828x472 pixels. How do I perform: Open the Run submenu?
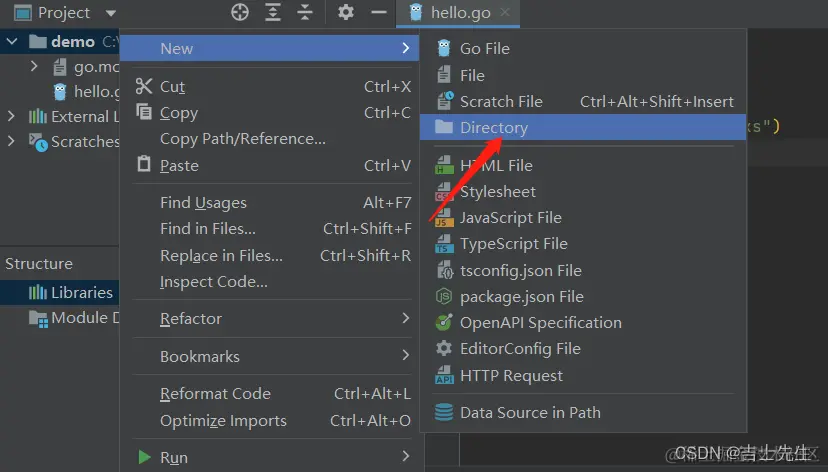(269, 457)
